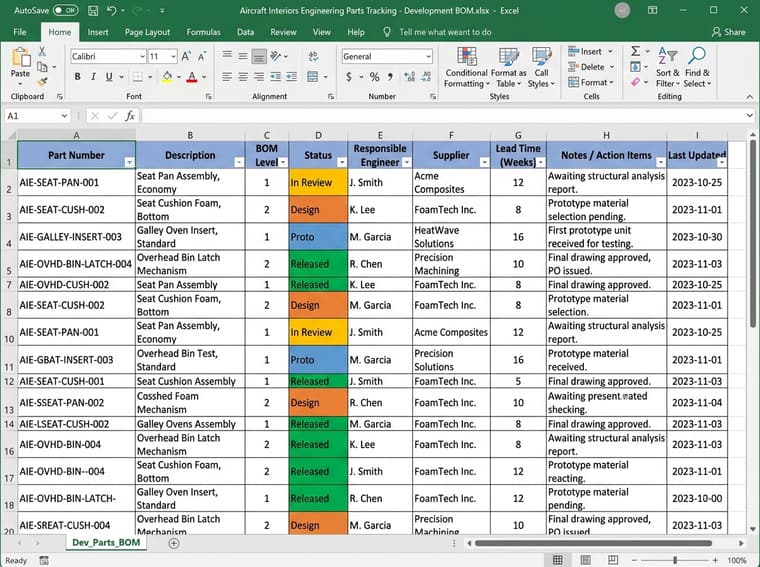Toggle Normal view in status bar

point(557,560)
